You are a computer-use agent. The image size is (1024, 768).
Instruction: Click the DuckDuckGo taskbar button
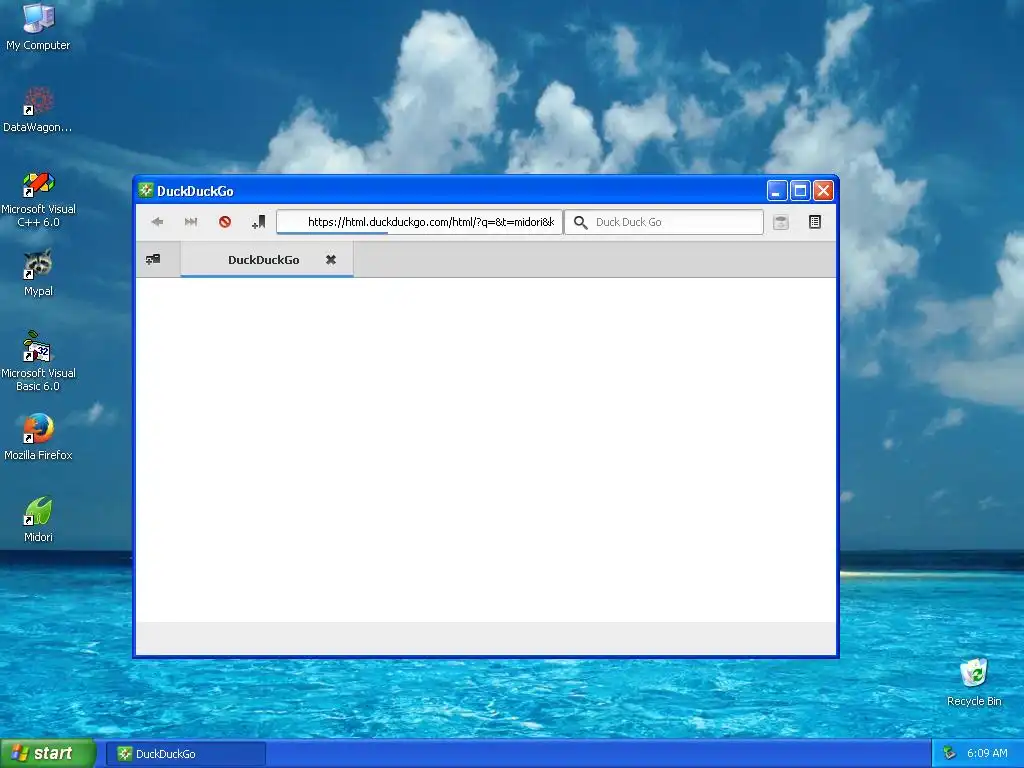tap(185, 754)
